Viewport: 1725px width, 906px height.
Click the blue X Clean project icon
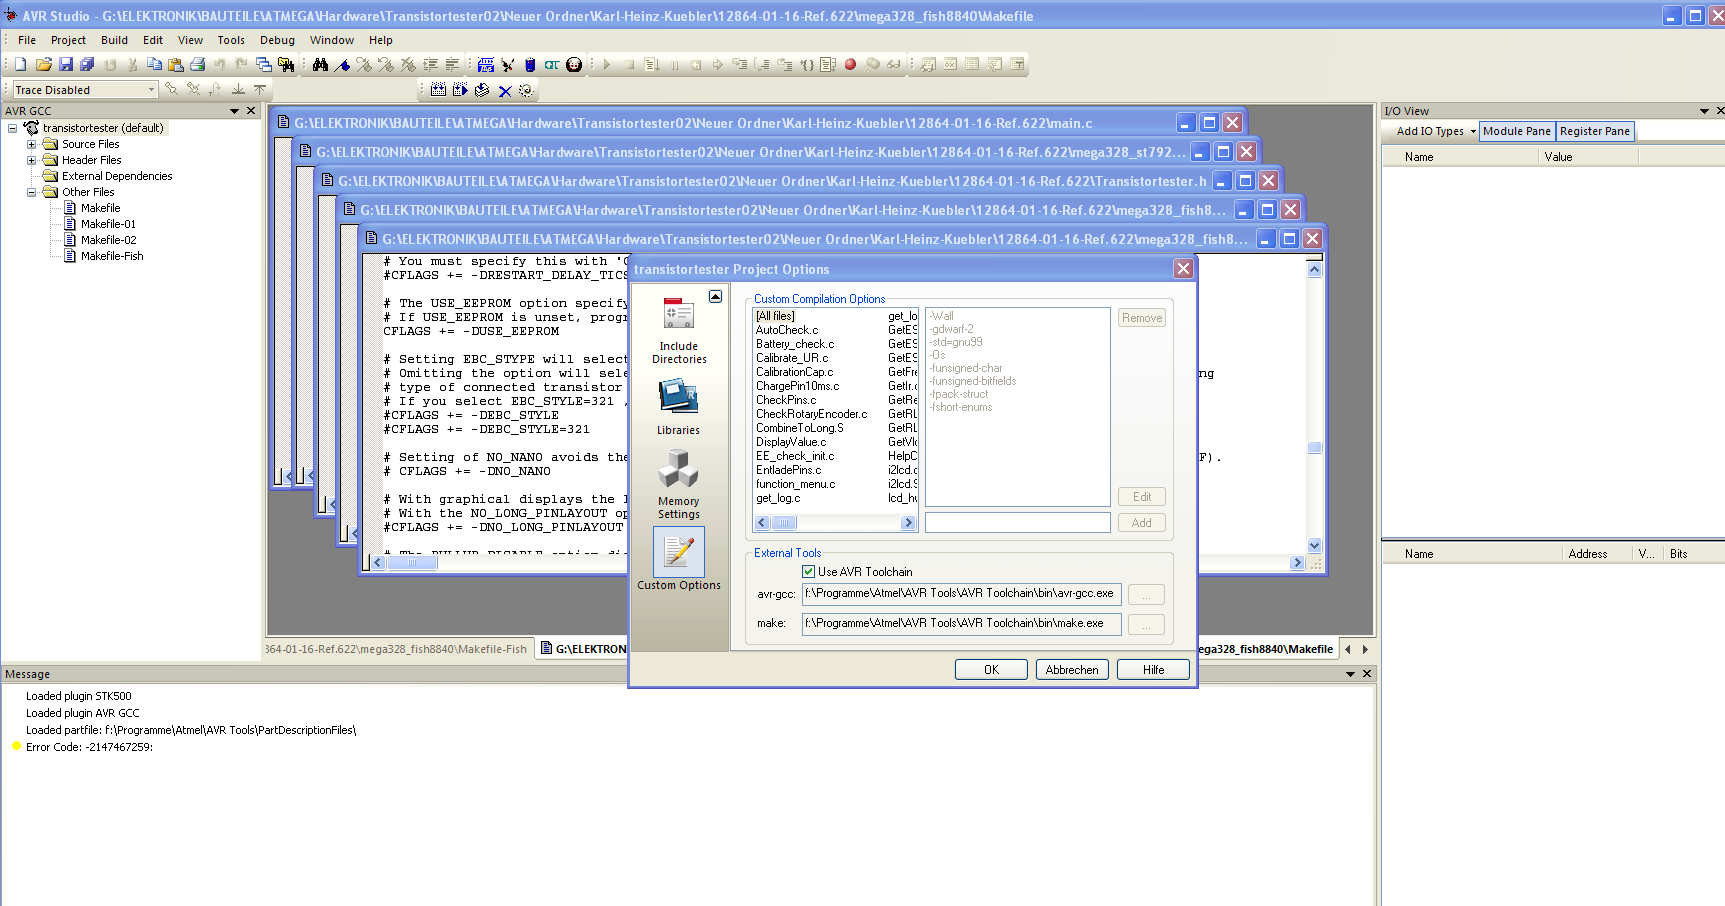coord(505,91)
